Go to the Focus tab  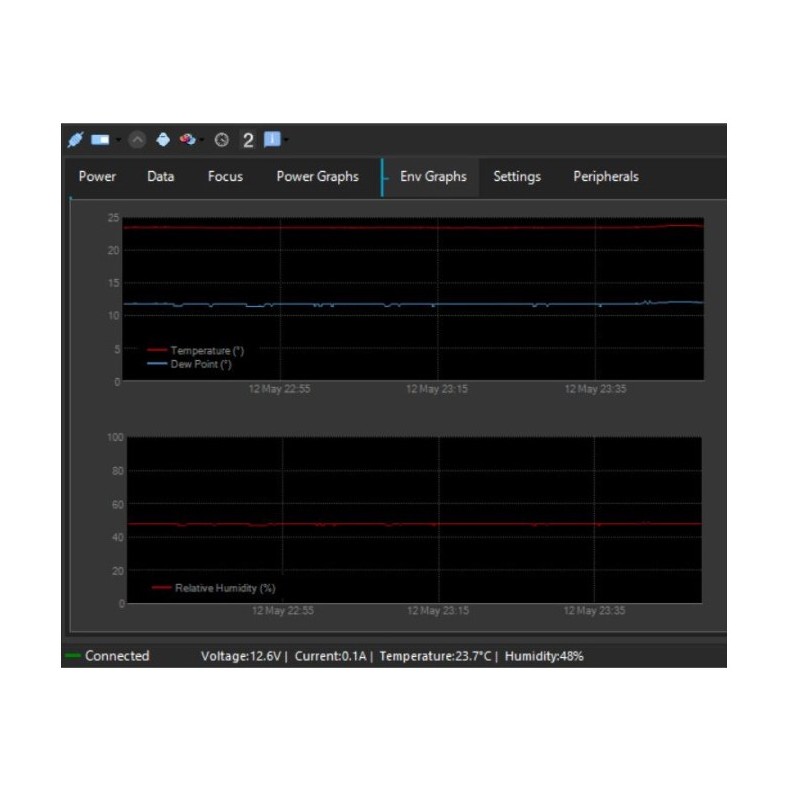tap(225, 177)
